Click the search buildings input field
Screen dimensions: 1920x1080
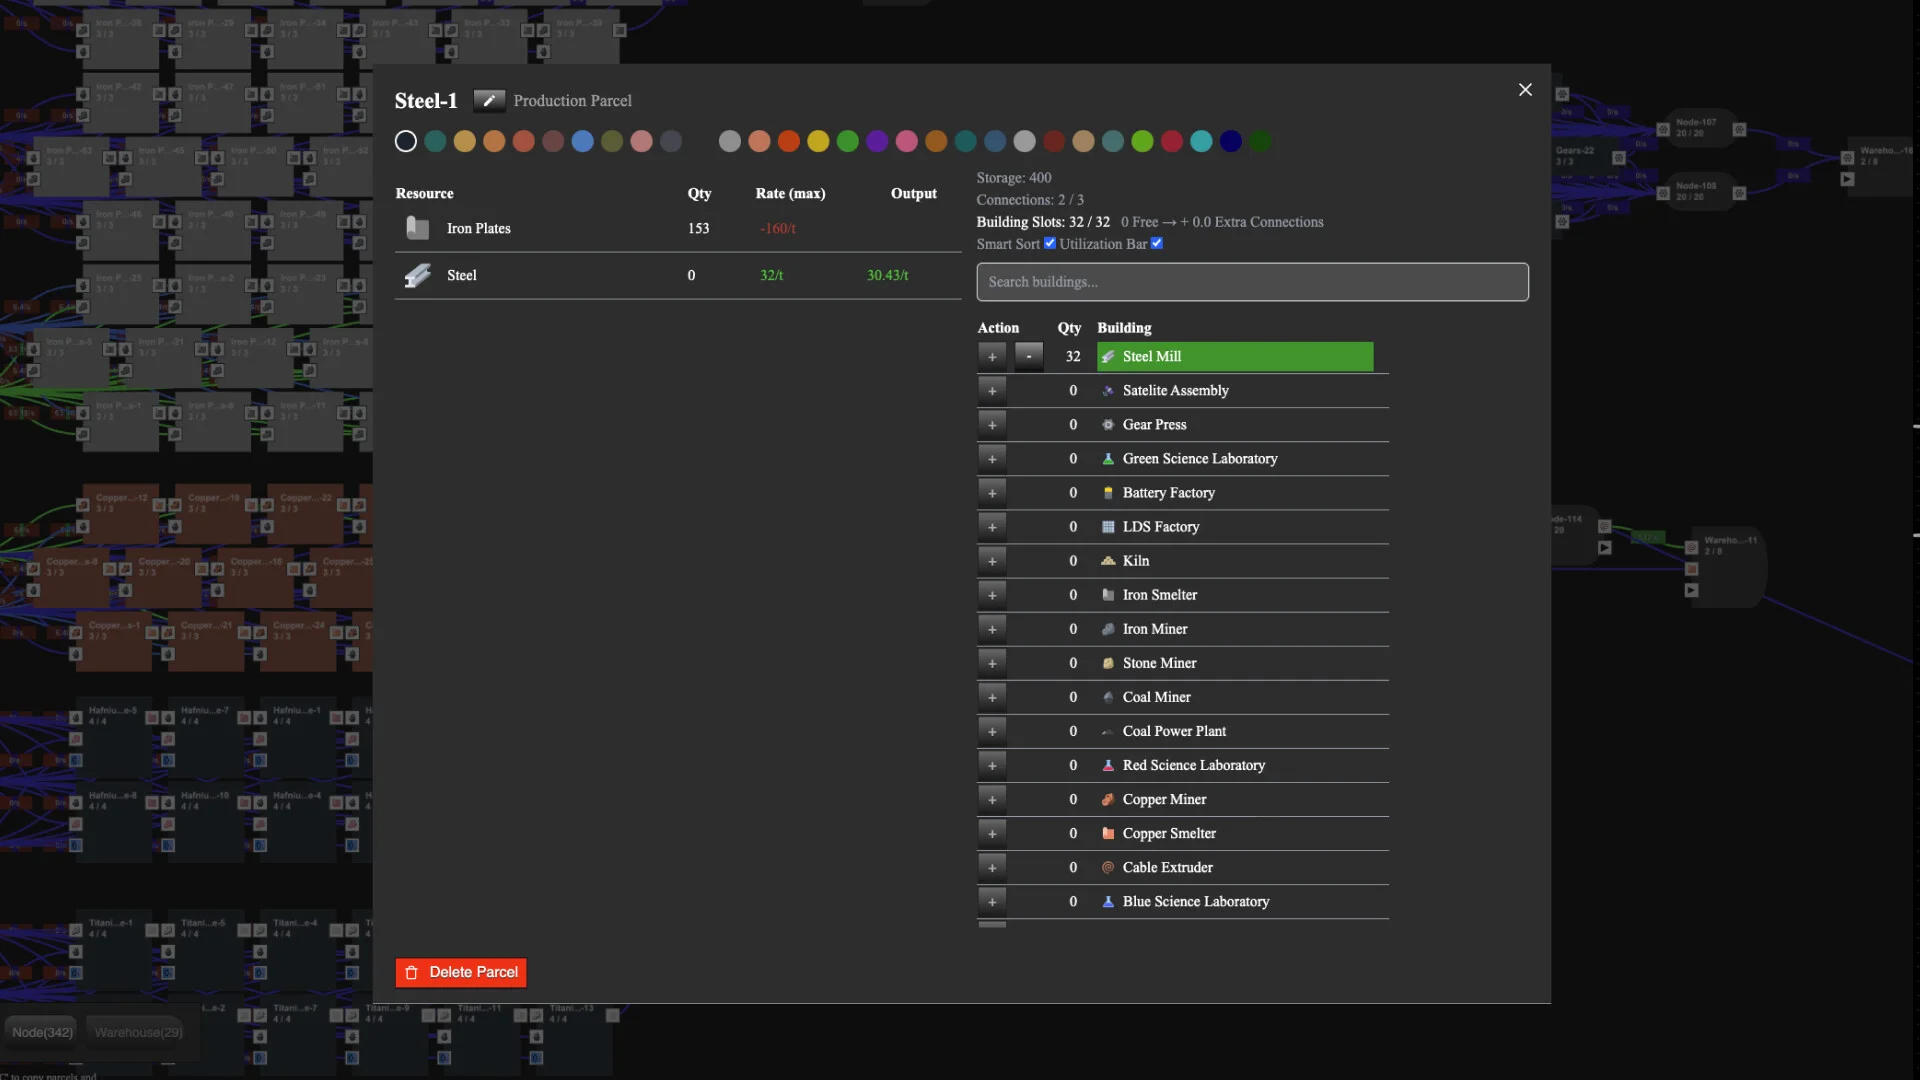pos(1251,282)
